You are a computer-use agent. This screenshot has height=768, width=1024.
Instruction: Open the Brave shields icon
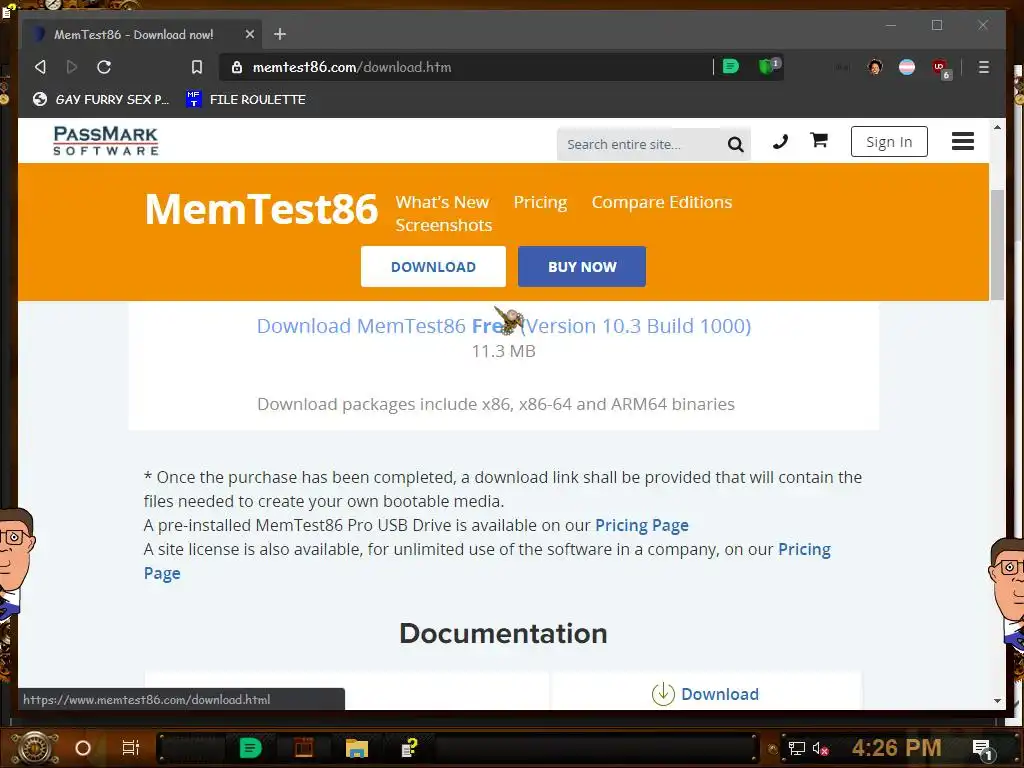point(767,66)
